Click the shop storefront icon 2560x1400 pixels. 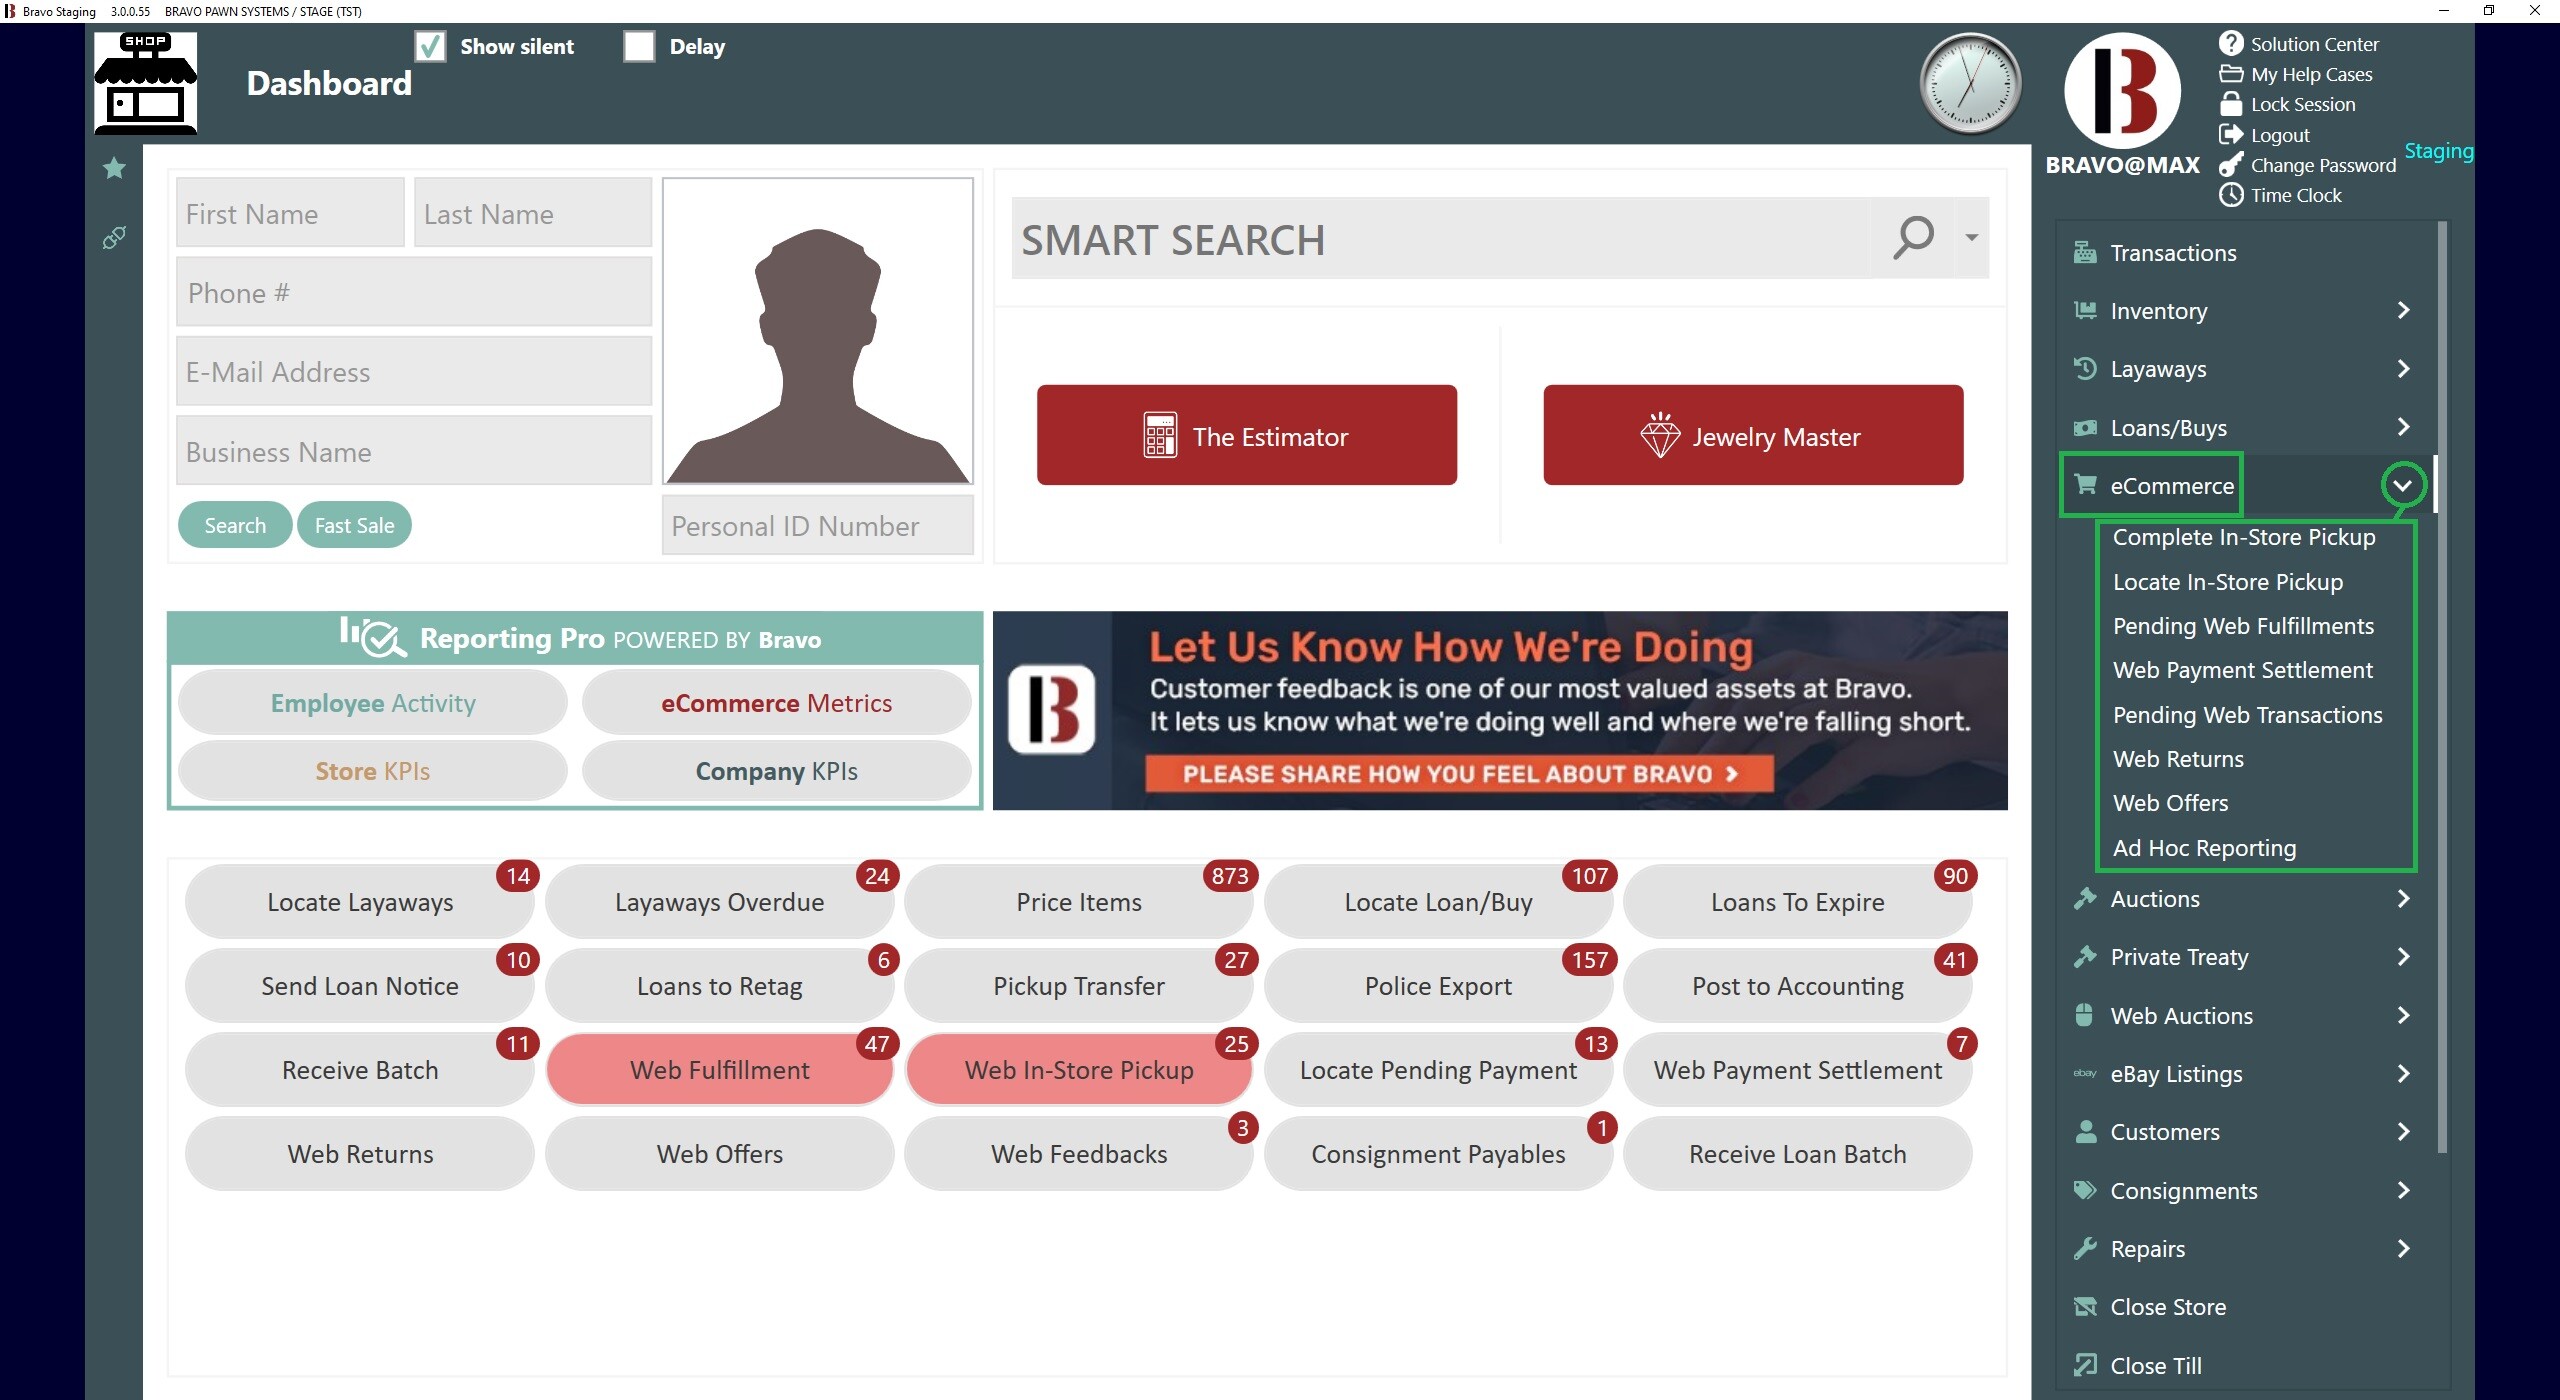[x=145, y=83]
